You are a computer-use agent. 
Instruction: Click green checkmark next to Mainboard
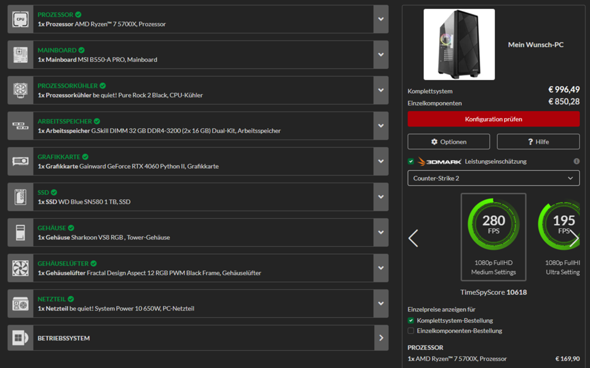coord(82,50)
